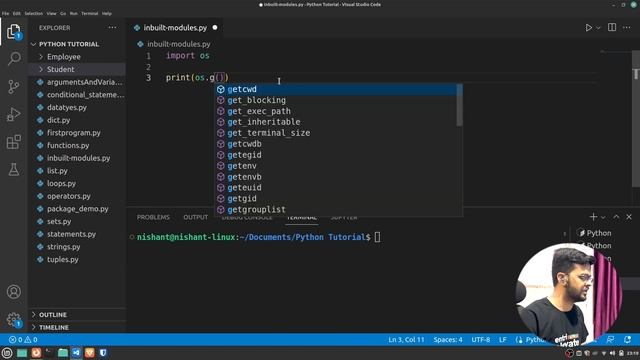This screenshot has width=640, height=360.
Task: Expand the OUTLINE section
Action: 77,315
